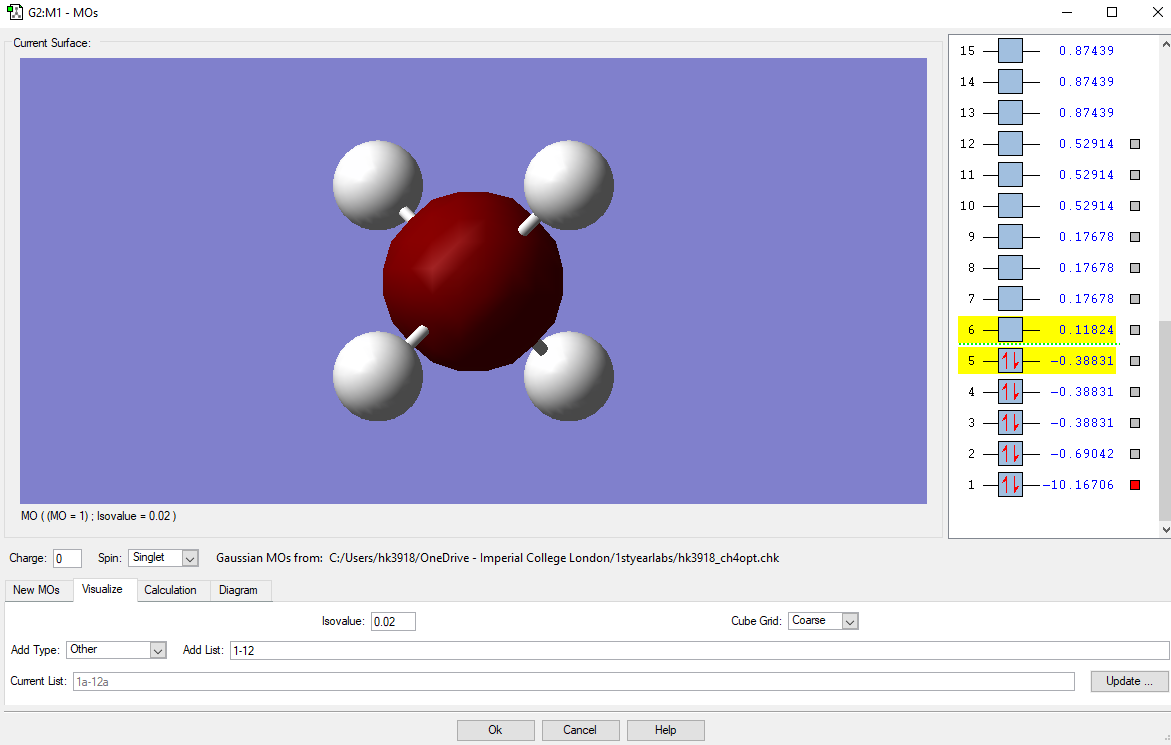The height and width of the screenshot is (745, 1171).
Task: Toggle the gray surface square beside orbital 5
Action: coord(1135,361)
